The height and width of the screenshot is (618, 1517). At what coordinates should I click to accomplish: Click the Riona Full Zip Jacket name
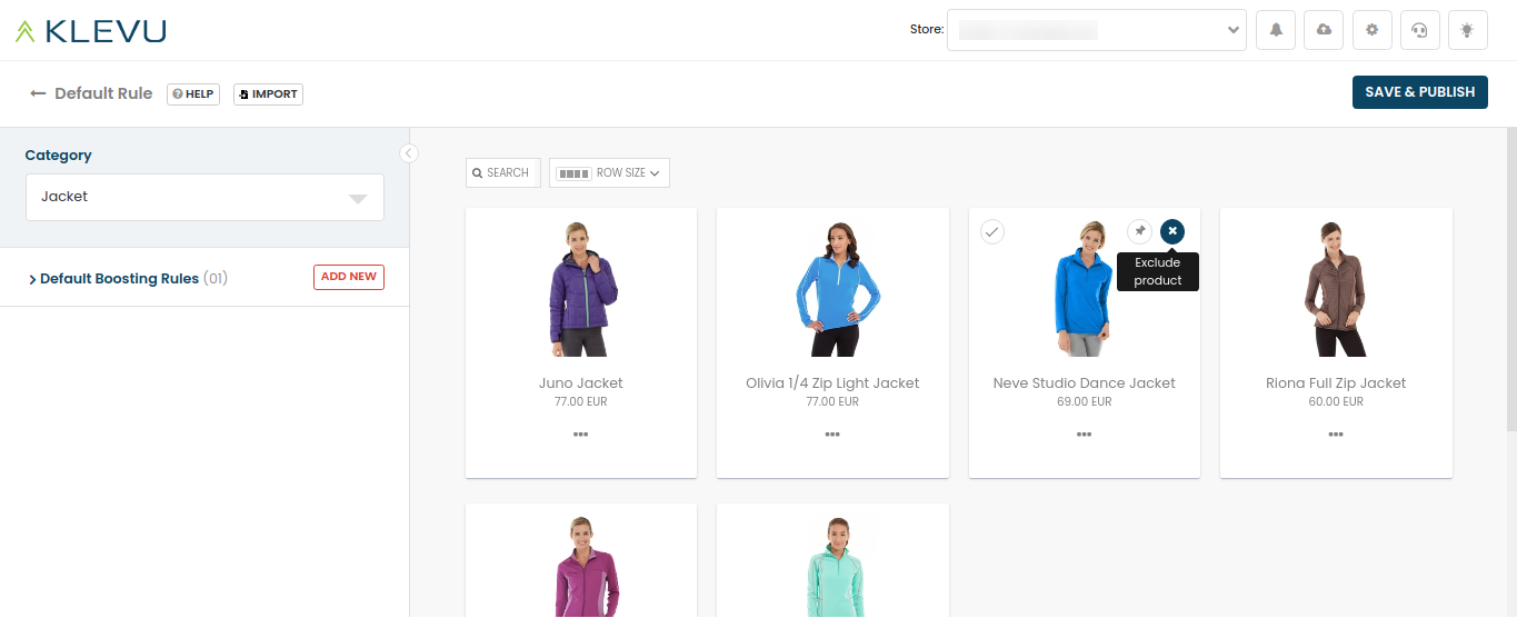(1336, 383)
